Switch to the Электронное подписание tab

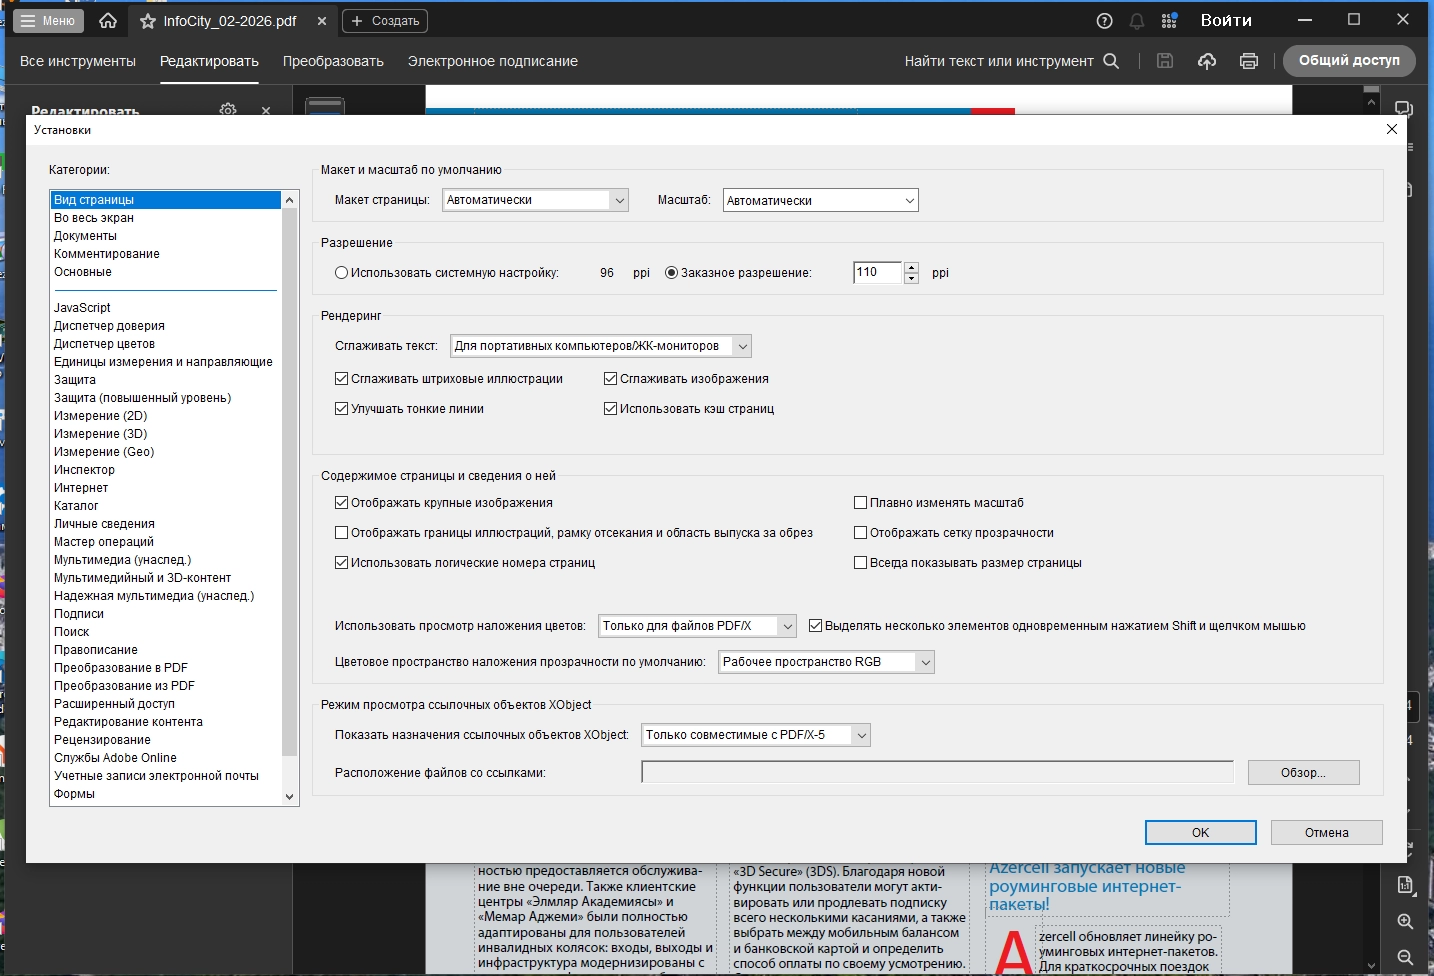coord(493,61)
